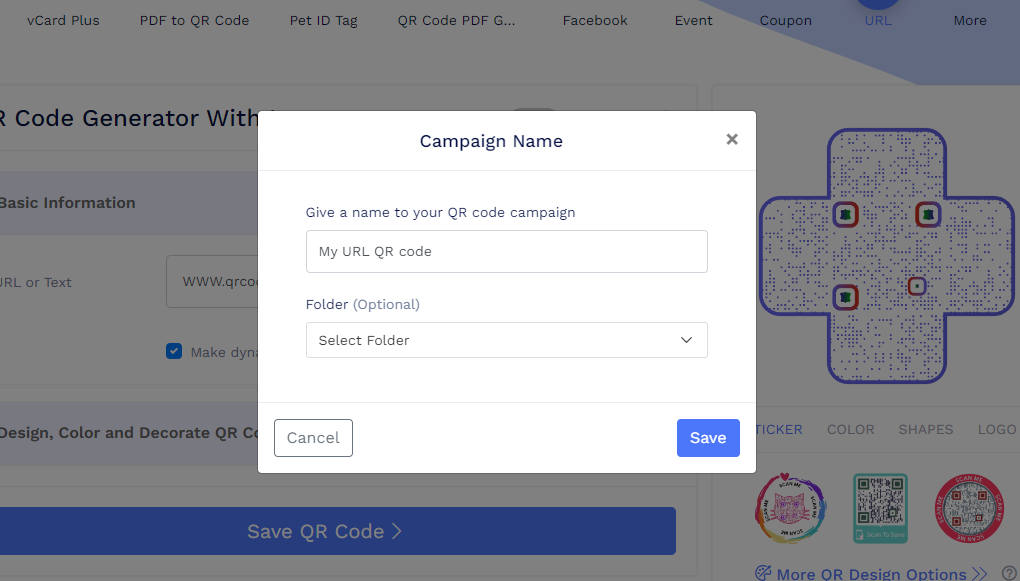Cancel the Campaign Name dialog

pos(313,438)
